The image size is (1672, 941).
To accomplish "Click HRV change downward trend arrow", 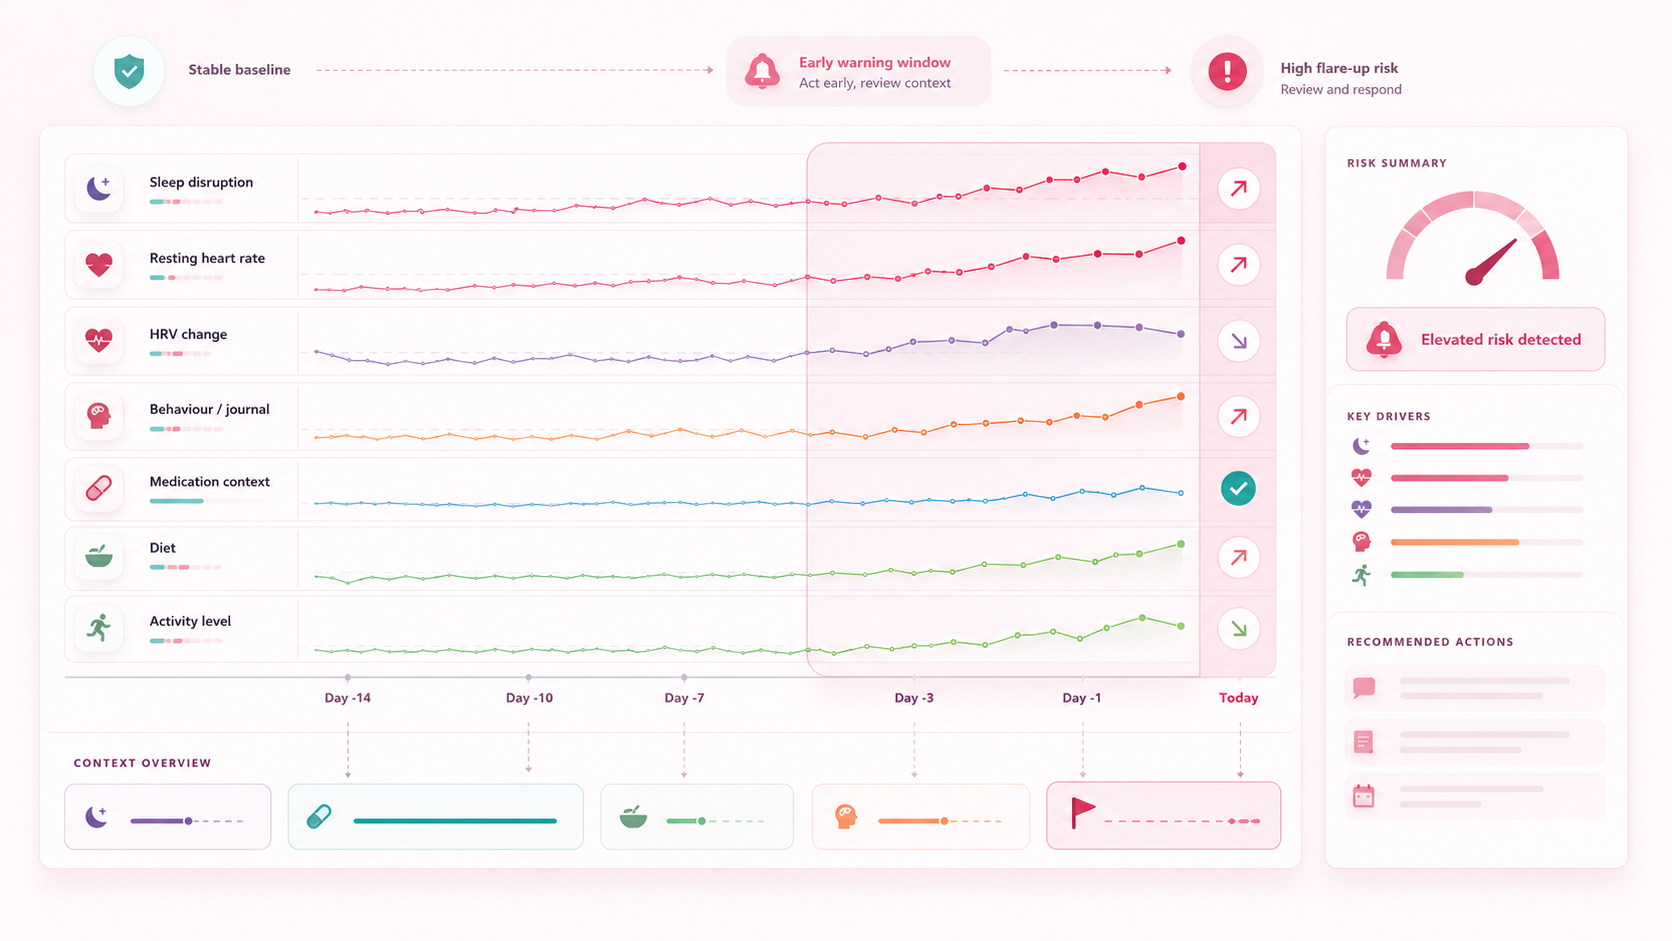I will [1238, 341].
